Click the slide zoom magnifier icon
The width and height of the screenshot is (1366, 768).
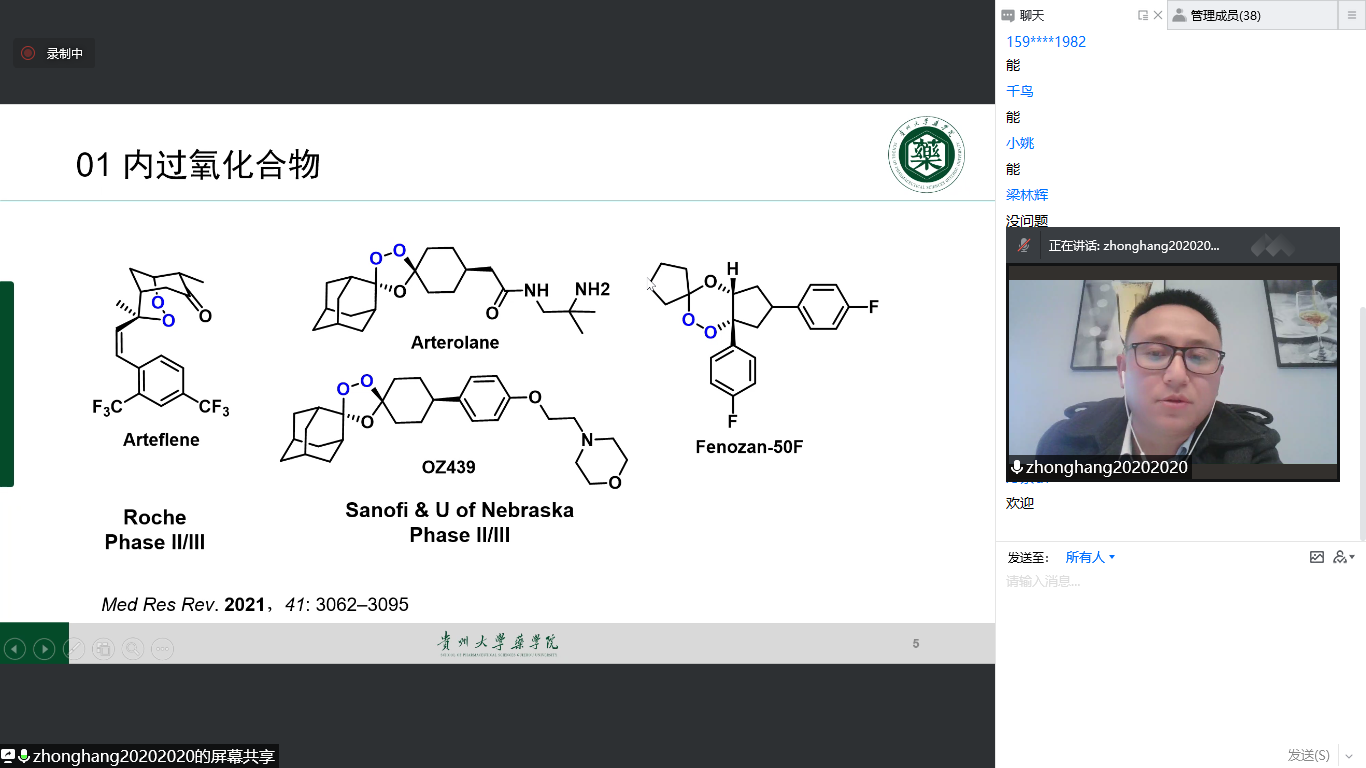click(132, 649)
